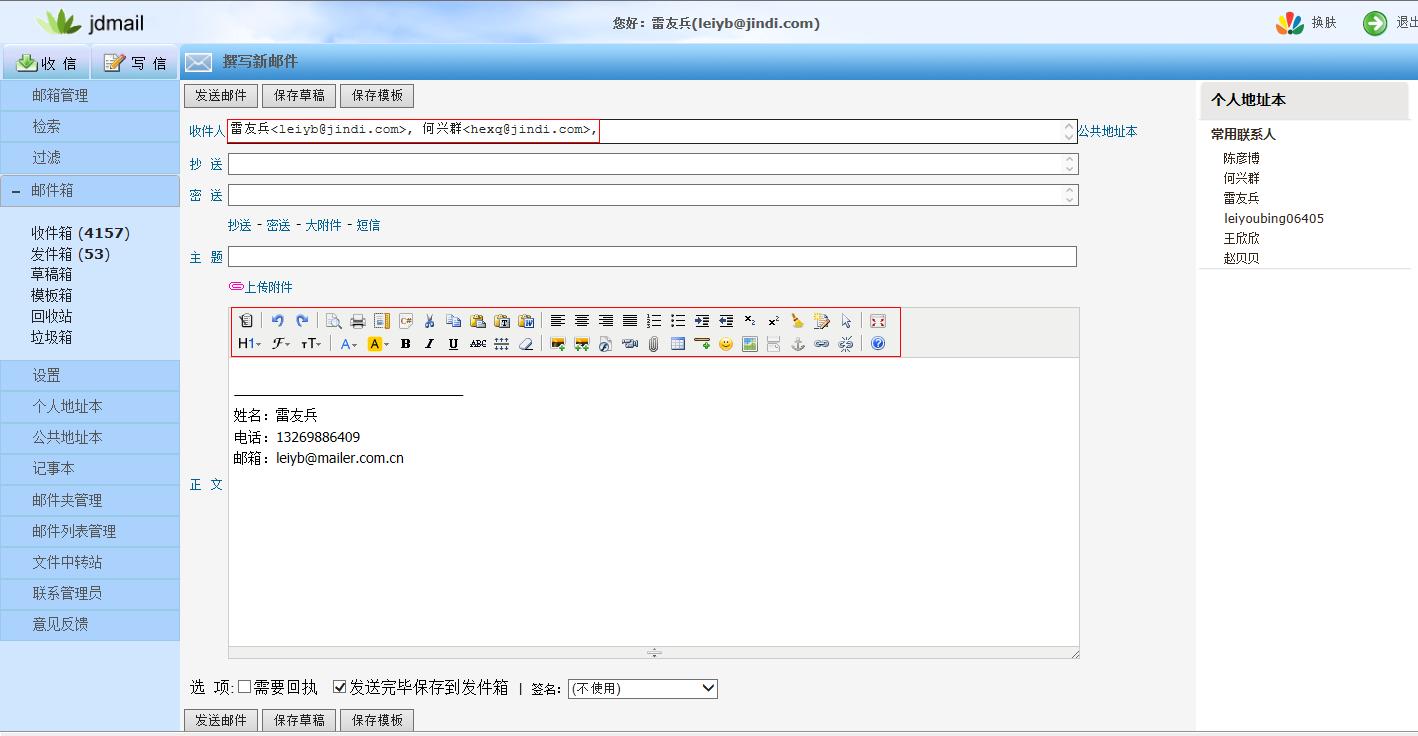The image size is (1418, 736).
Task: Toggle fullscreen editor mode
Action: (x=878, y=321)
